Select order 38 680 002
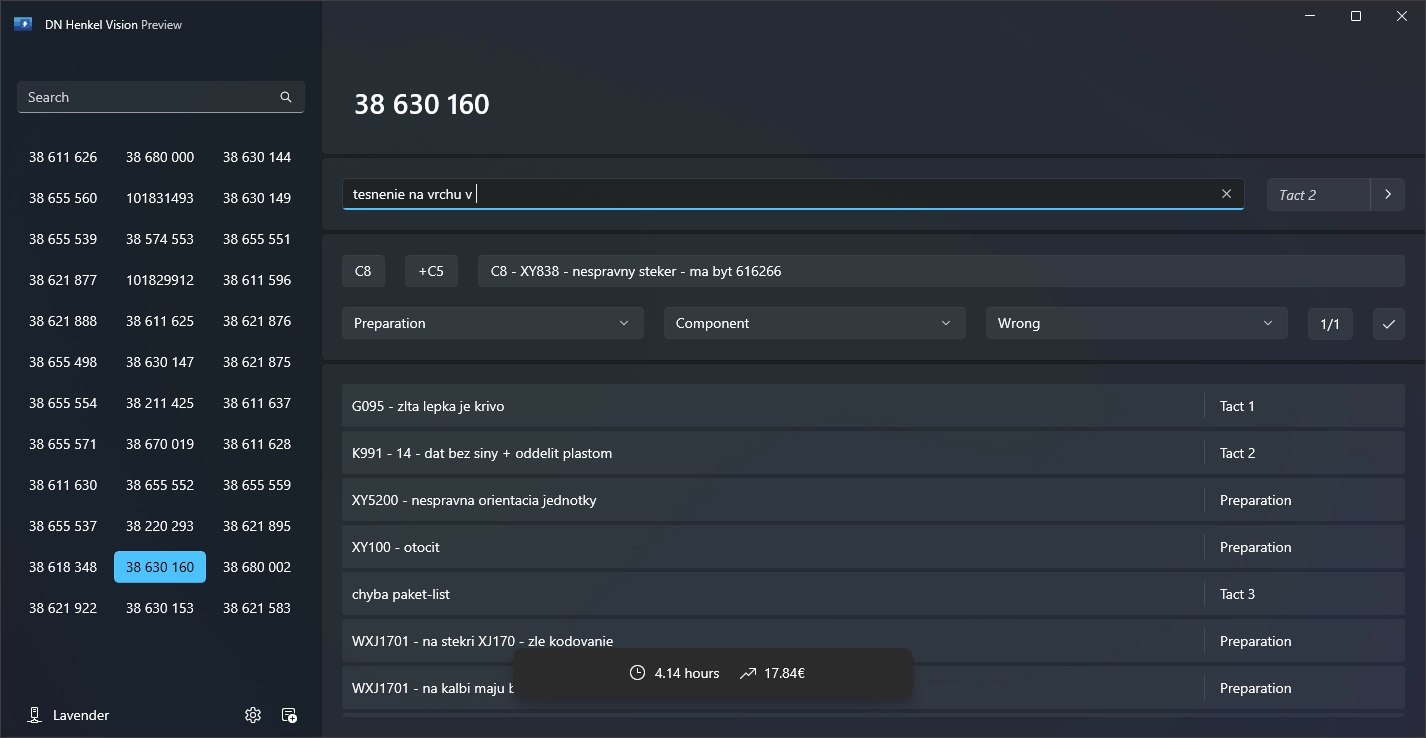 [x=257, y=567]
